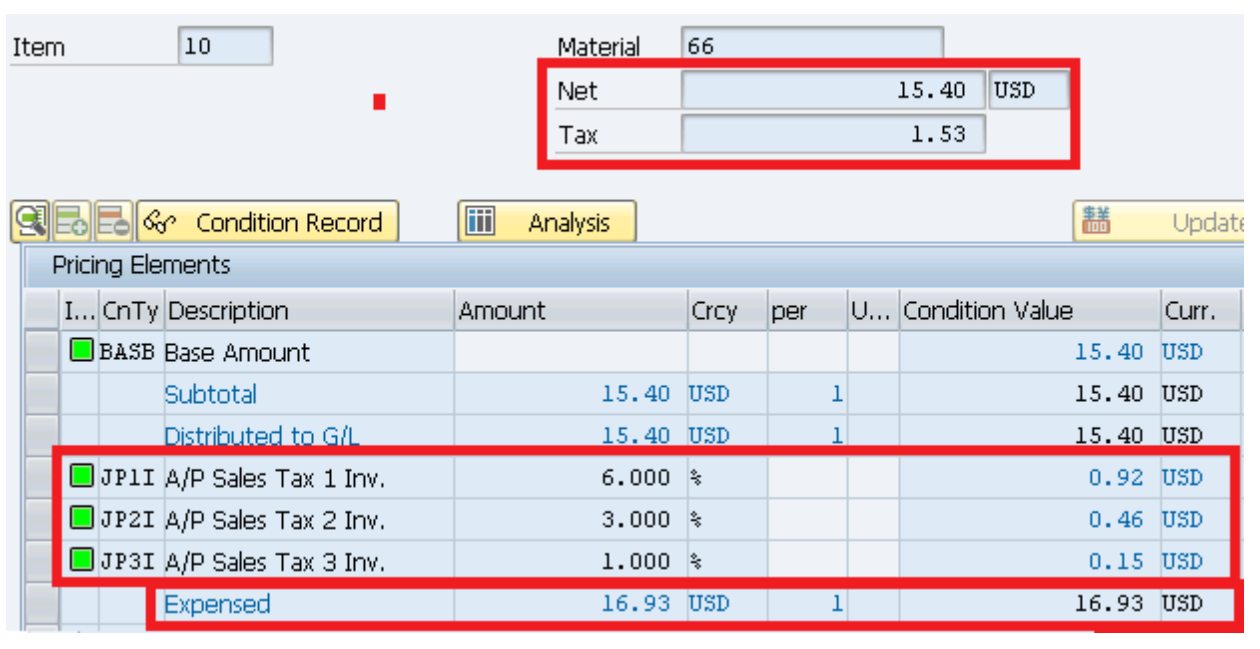Click the Expensed subtotal link
This screenshot has height=649, width=1260.
(x=216, y=603)
